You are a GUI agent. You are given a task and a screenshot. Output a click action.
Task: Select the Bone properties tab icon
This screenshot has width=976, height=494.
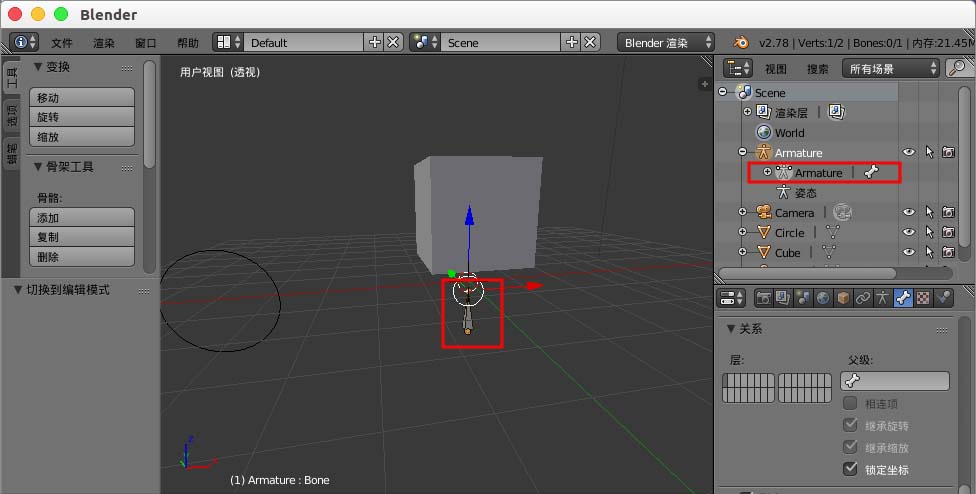pos(903,298)
